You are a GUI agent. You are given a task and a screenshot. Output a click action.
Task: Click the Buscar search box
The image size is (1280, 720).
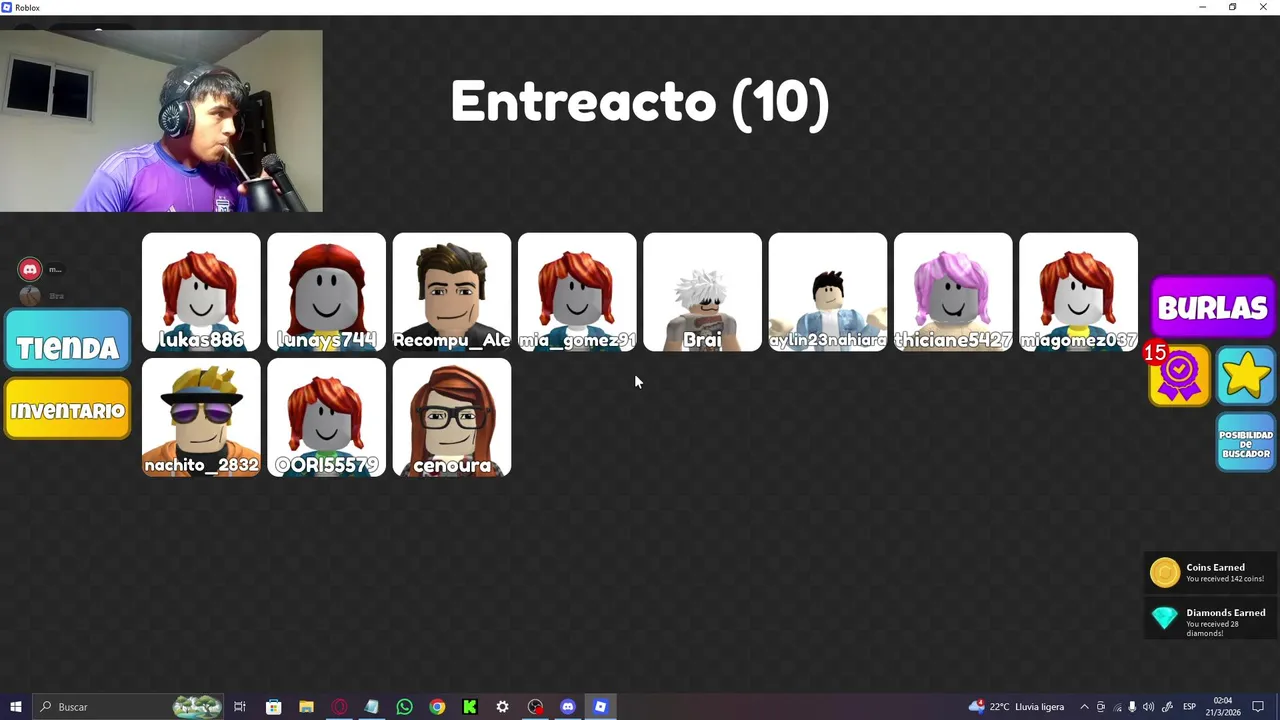coord(126,707)
